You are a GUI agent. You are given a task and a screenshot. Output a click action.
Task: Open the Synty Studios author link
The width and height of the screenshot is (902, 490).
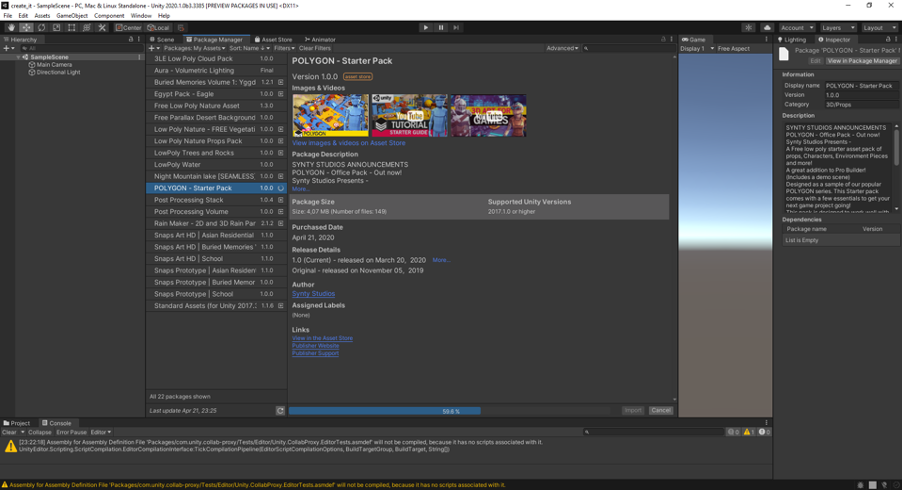click(314, 294)
